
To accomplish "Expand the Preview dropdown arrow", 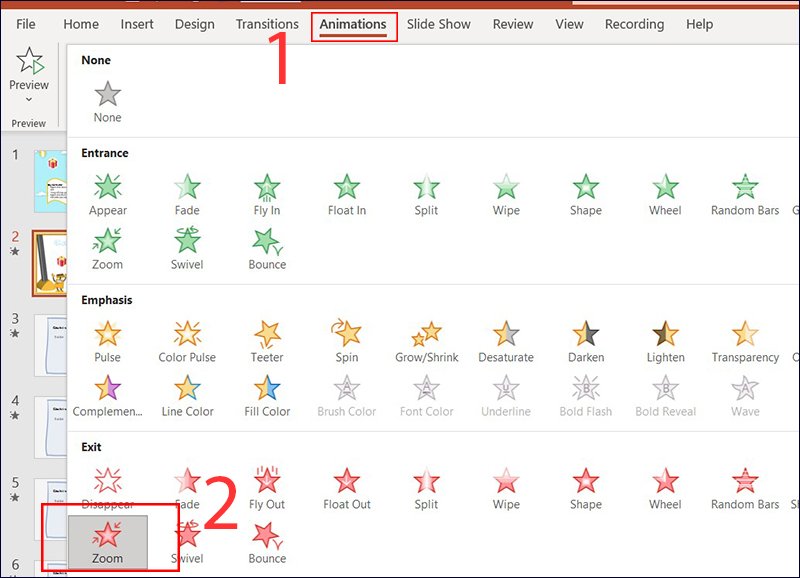I will coord(29,99).
